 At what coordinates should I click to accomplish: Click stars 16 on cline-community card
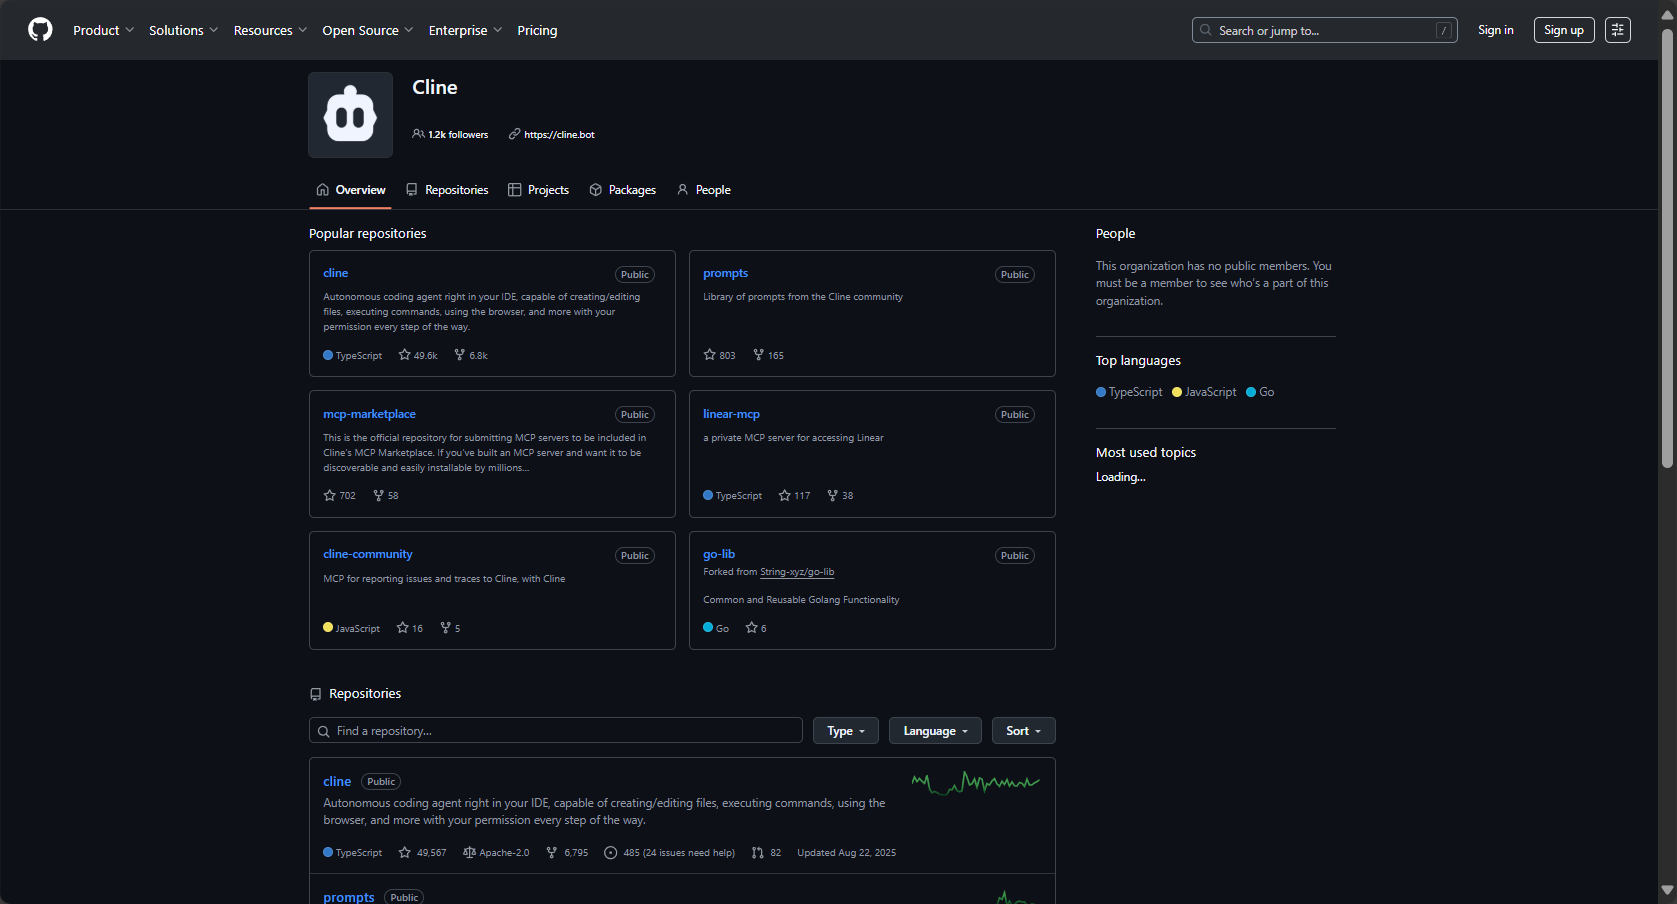[410, 628]
